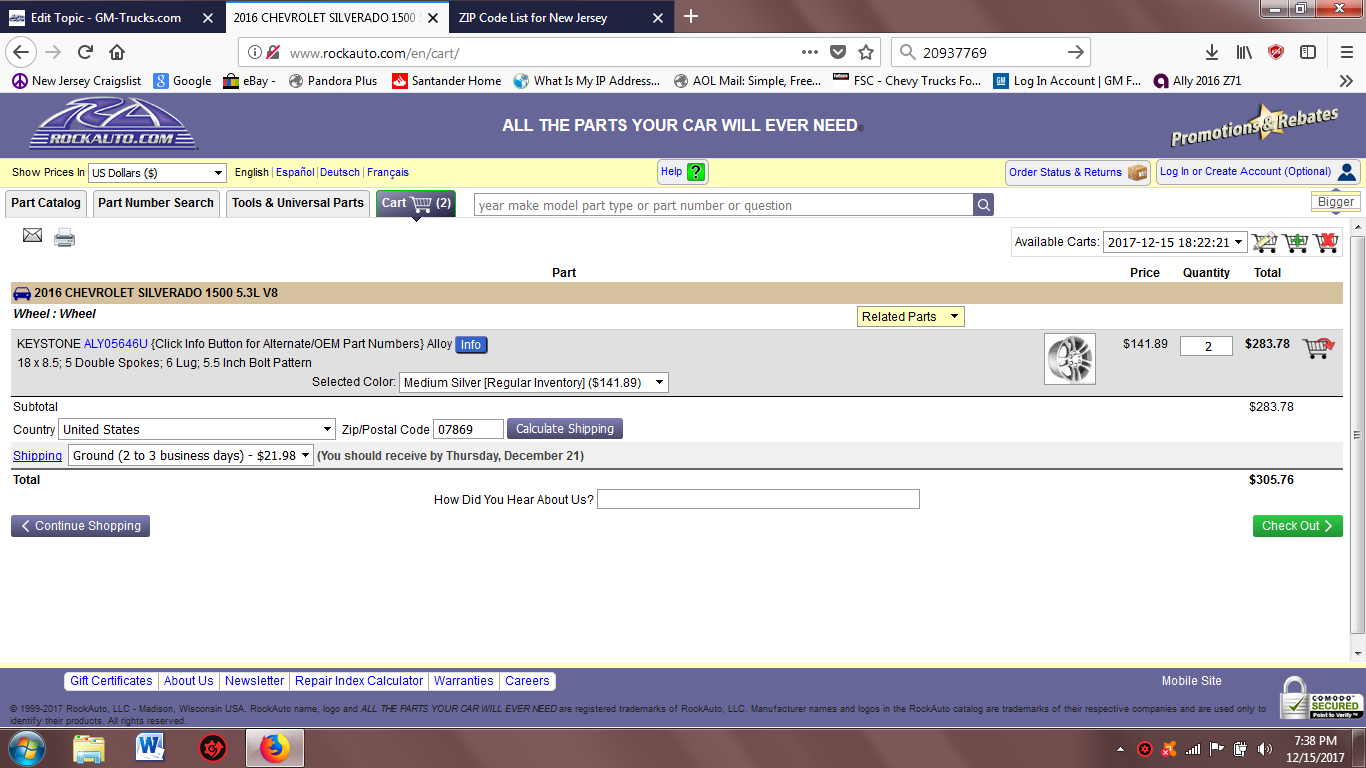Open the Promotions & Rebates banner
1366x768 pixels.
click(1255, 125)
